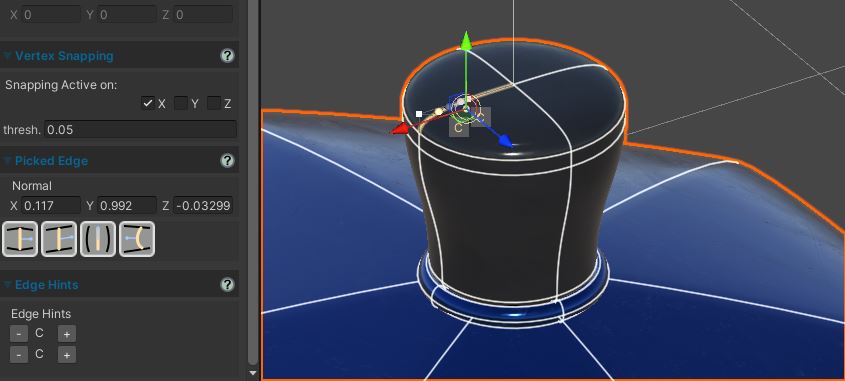The image size is (845, 381).
Task: Open help for Vertex Snapping section
Action: 227,56
